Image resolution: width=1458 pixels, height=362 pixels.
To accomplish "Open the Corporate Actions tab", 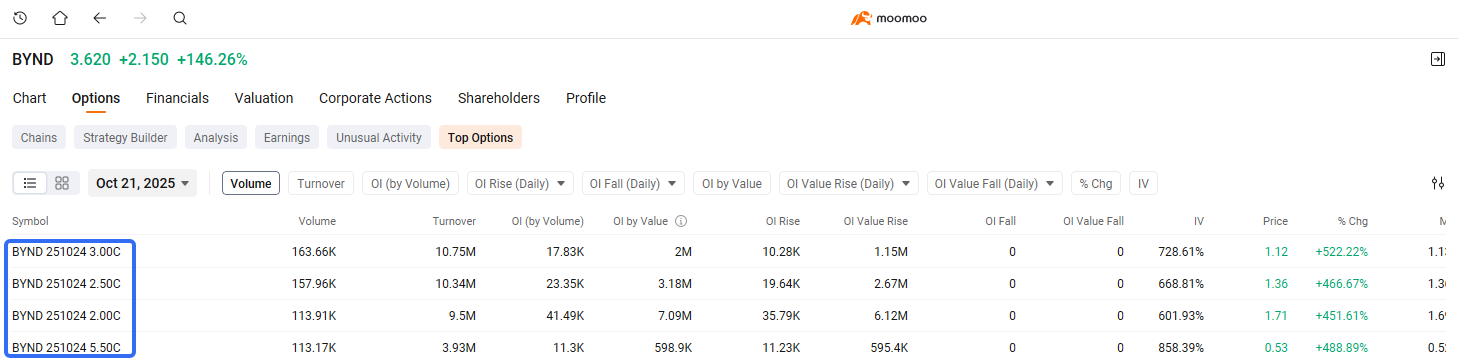I will (x=375, y=98).
